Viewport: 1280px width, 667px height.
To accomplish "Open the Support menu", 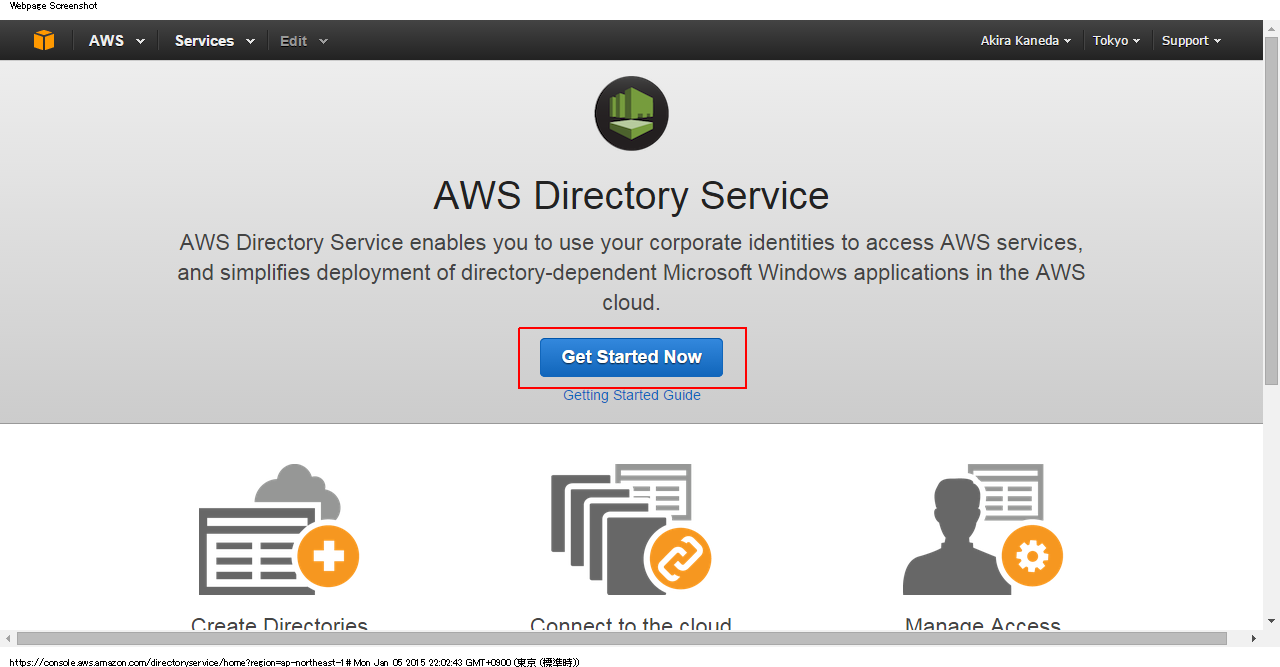I will (1191, 41).
